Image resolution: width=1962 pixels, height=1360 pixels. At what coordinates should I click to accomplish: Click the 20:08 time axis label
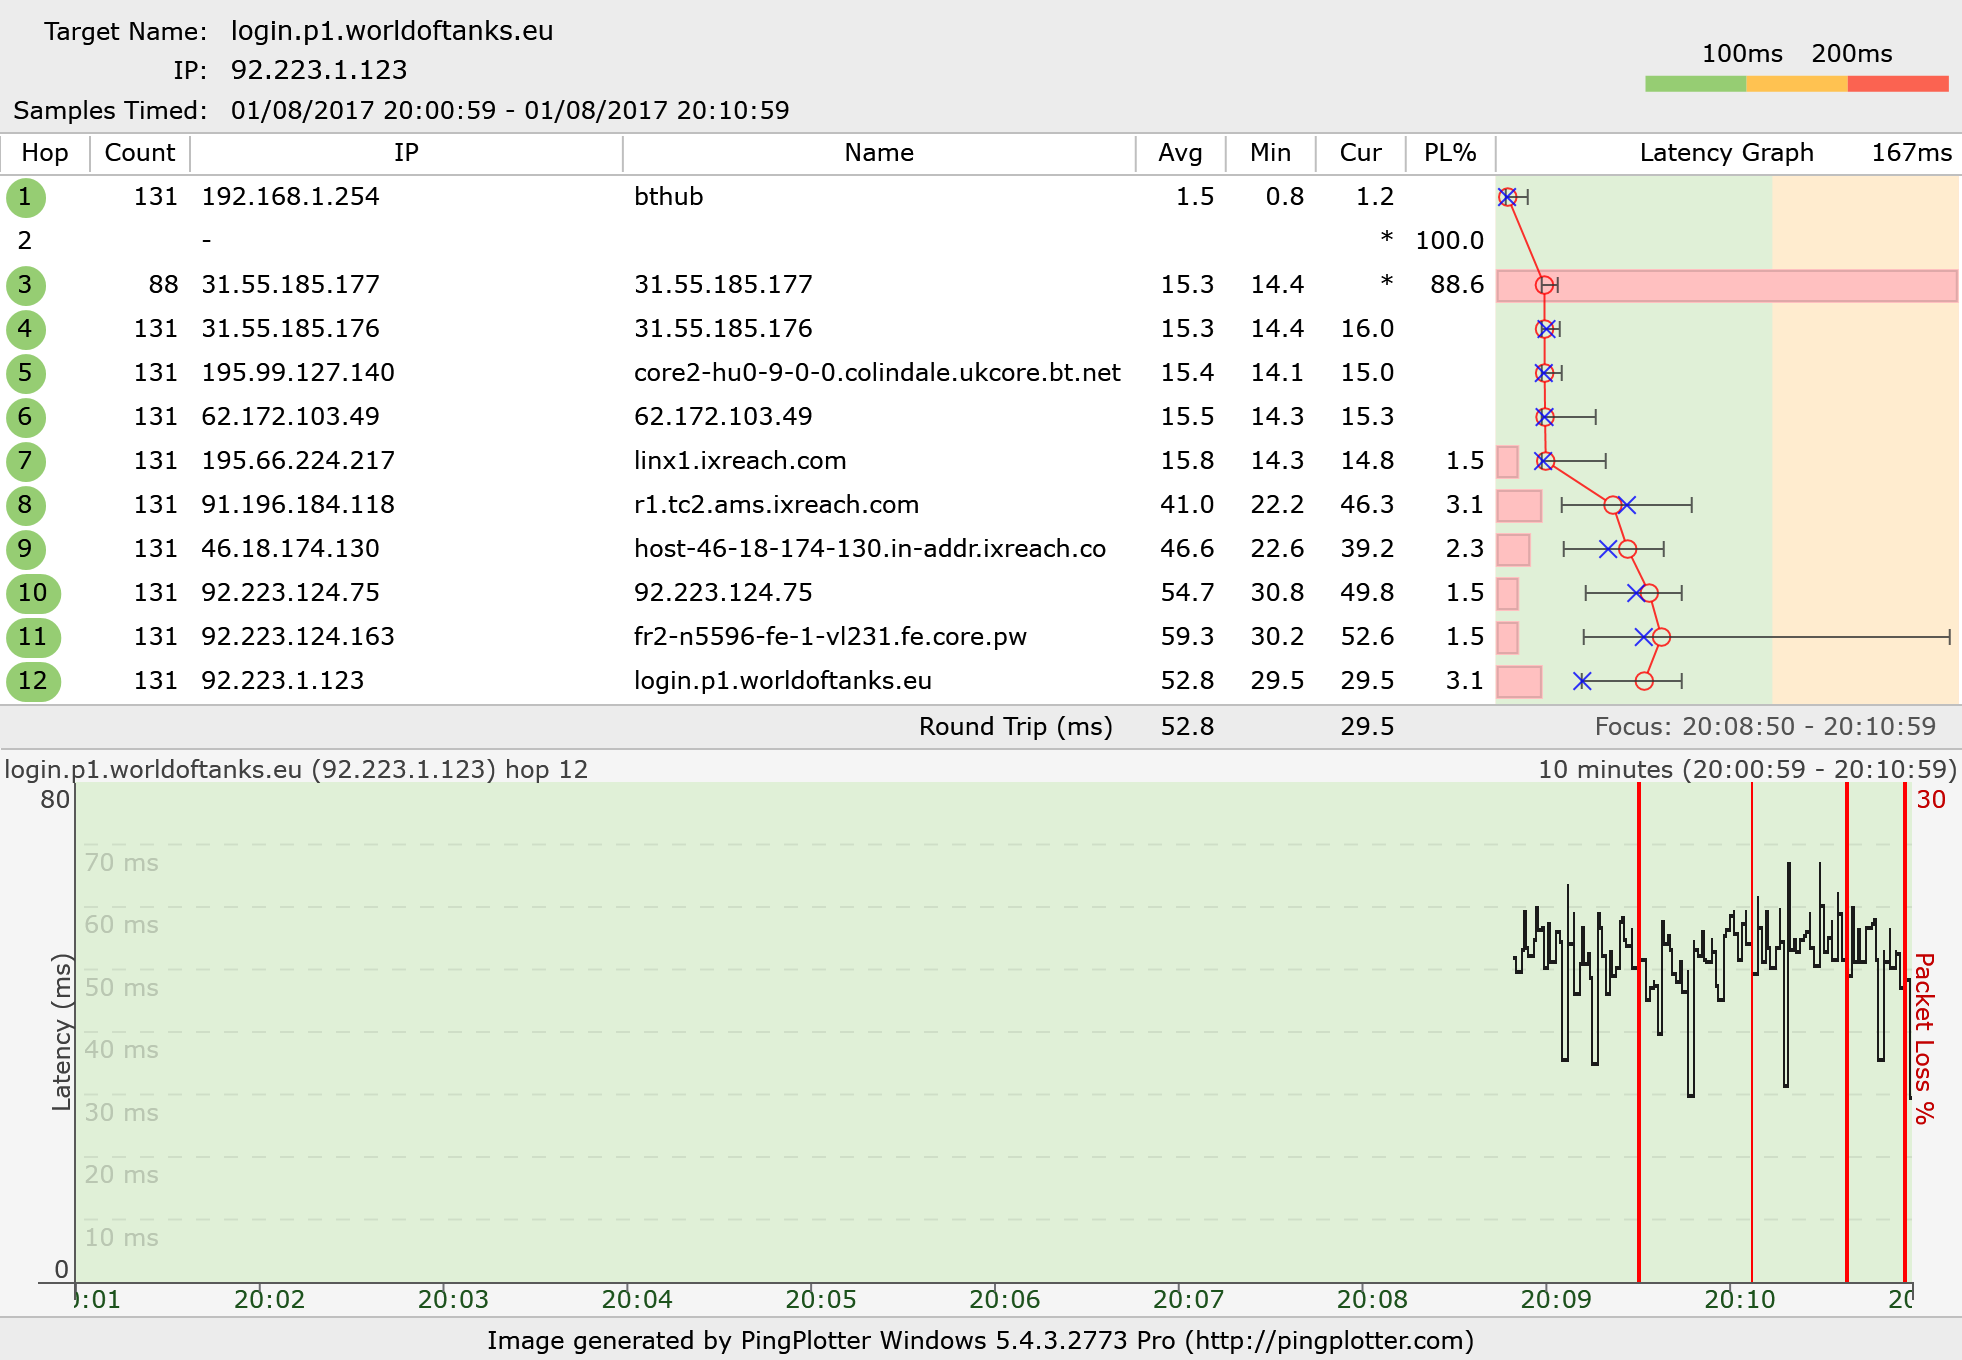1372,1300
